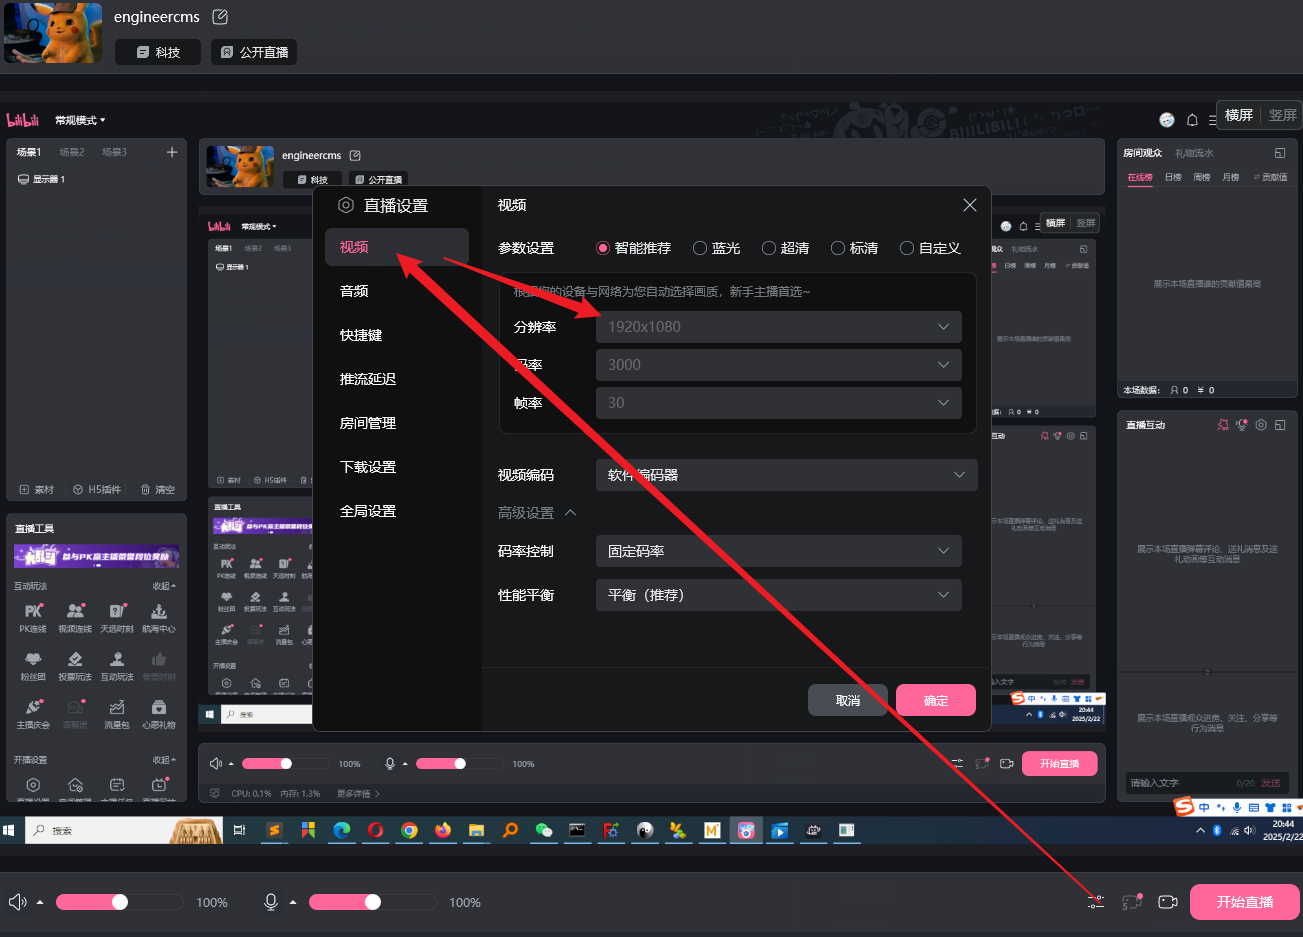The height and width of the screenshot is (937, 1303).
Task: Open the 视频编码 encoder dropdown
Action: (x=785, y=475)
